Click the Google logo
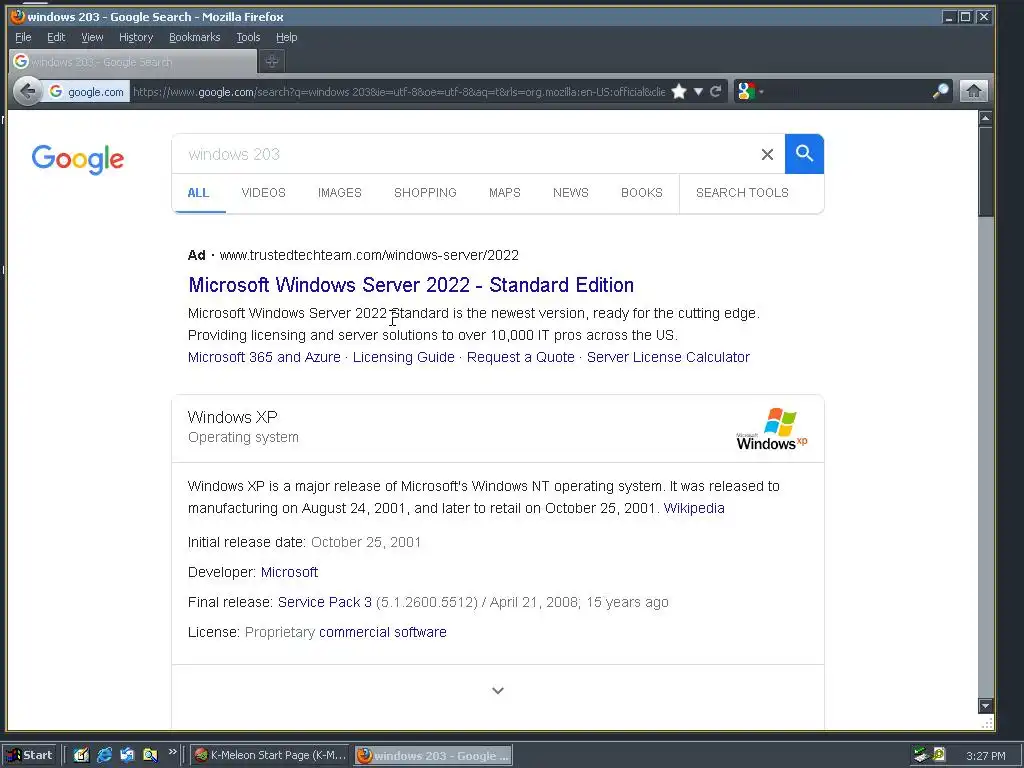The height and width of the screenshot is (768, 1024). click(x=78, y=159)
